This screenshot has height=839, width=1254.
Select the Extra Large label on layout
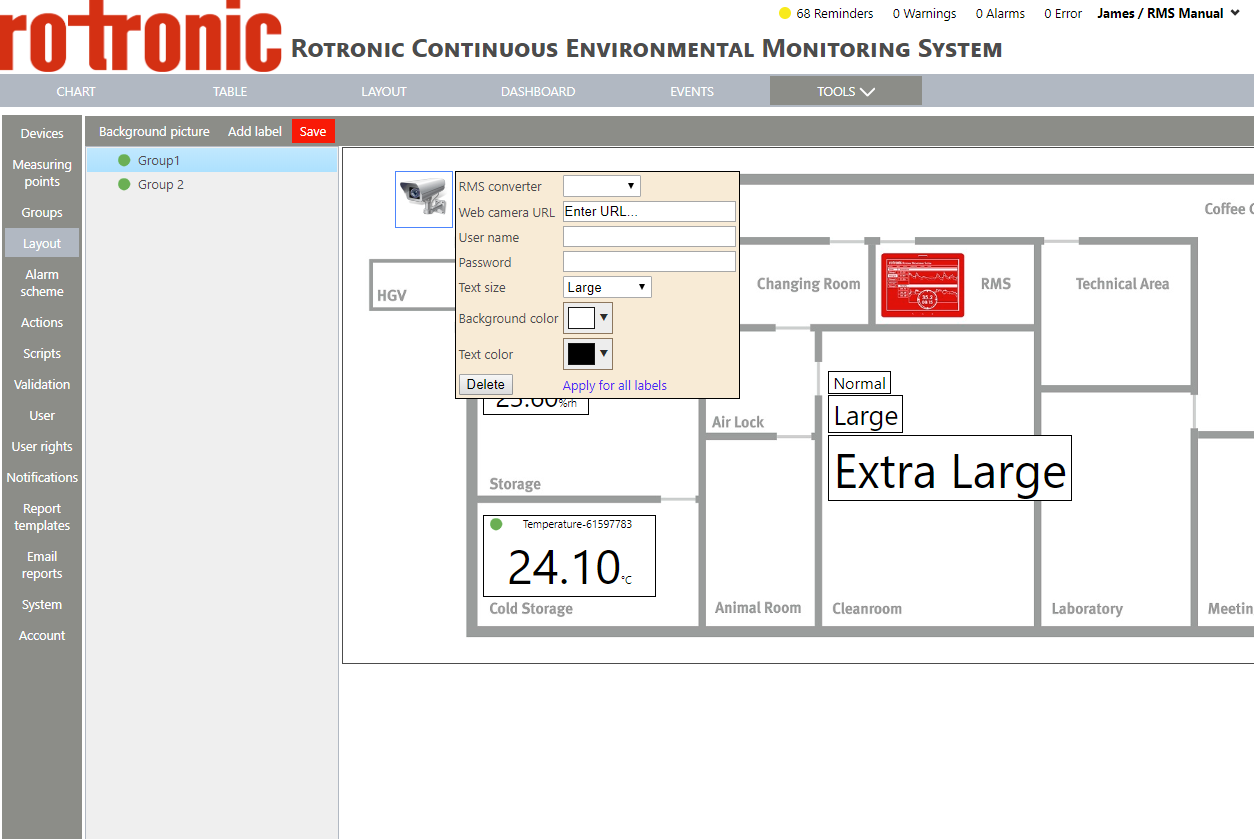click(x=950, y=468)
